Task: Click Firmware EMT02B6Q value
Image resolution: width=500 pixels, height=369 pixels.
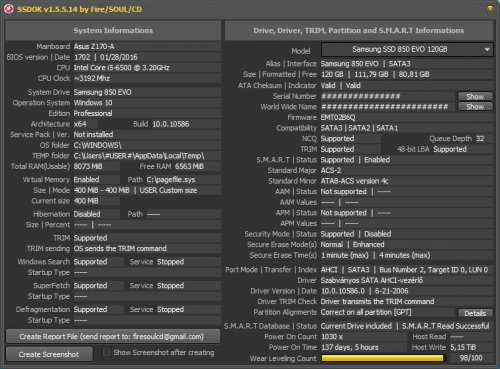Action: point(338,117)
